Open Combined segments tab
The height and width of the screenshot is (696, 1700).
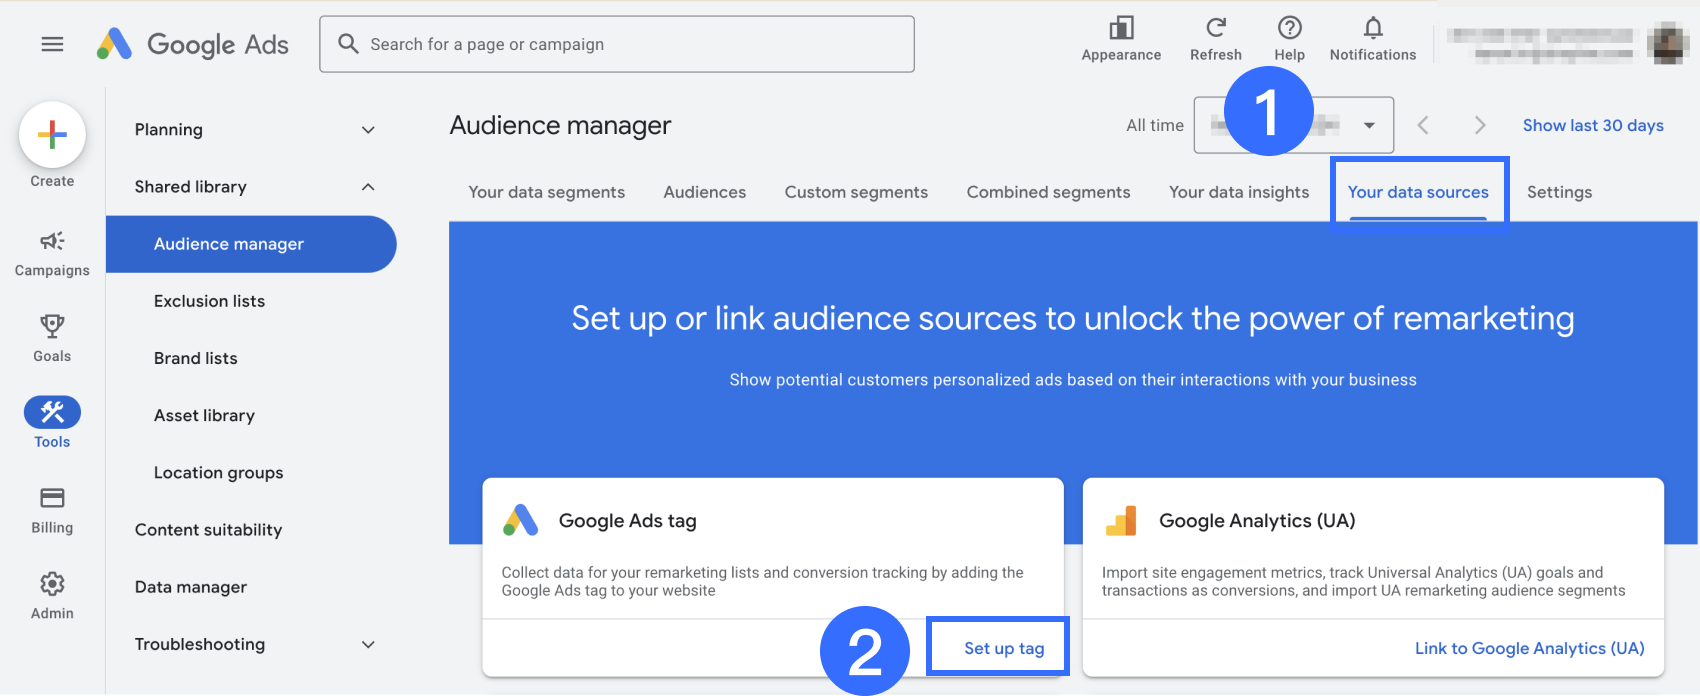click(x=1048, y=192)
